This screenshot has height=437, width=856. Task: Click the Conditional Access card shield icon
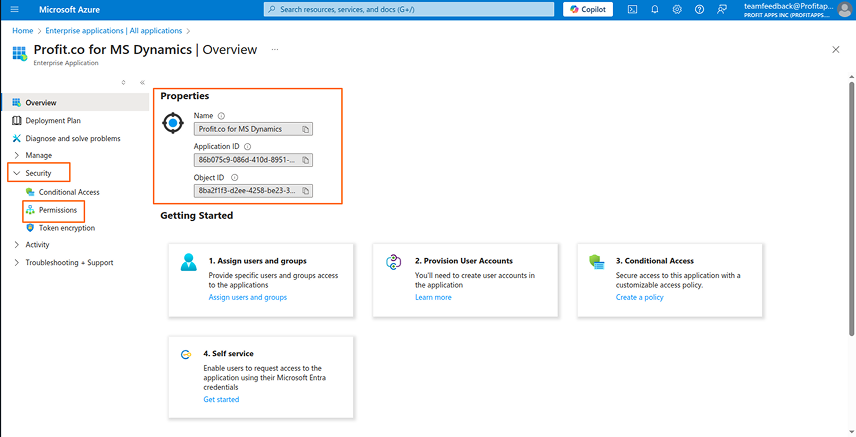point(597,262)
